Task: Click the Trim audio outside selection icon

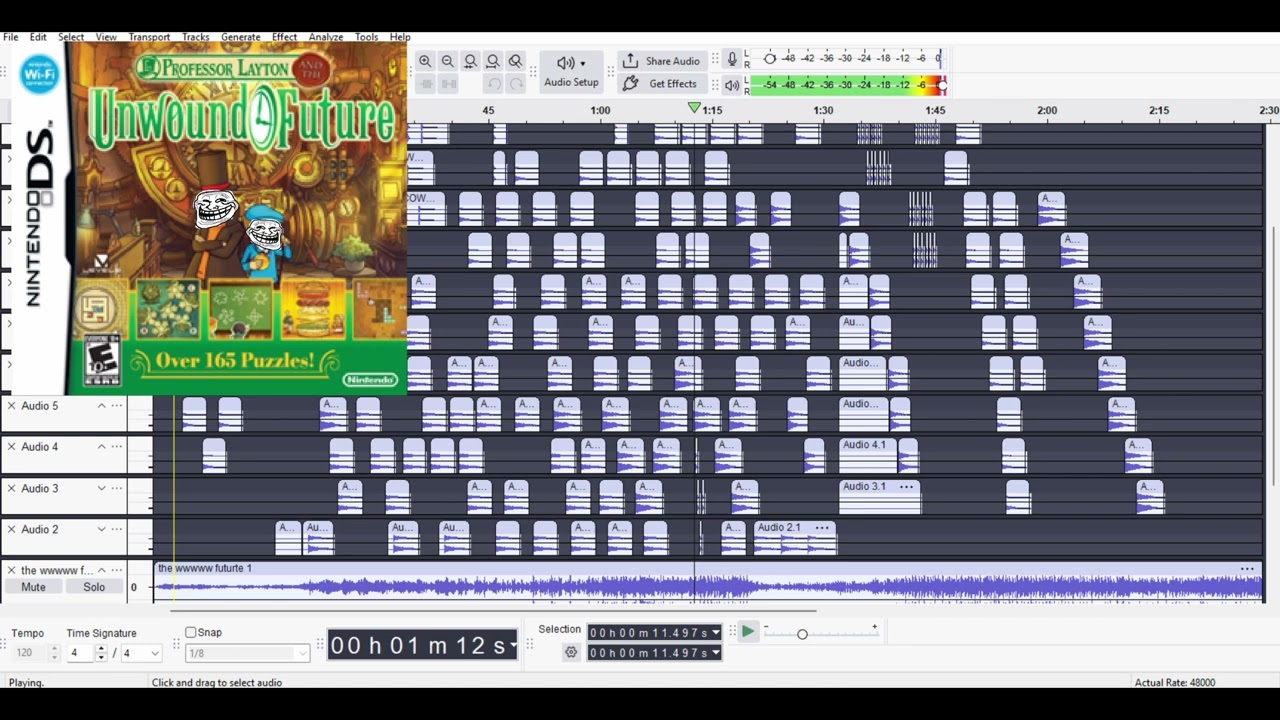Action: (x=425, y=84)
